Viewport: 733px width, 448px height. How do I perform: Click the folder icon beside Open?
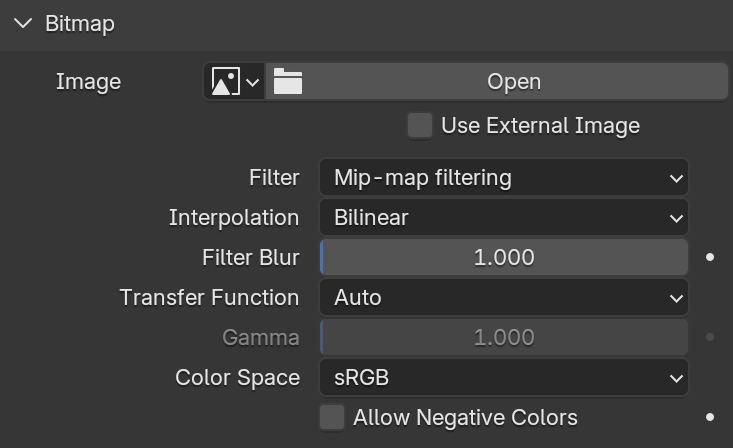pos(287,81)
